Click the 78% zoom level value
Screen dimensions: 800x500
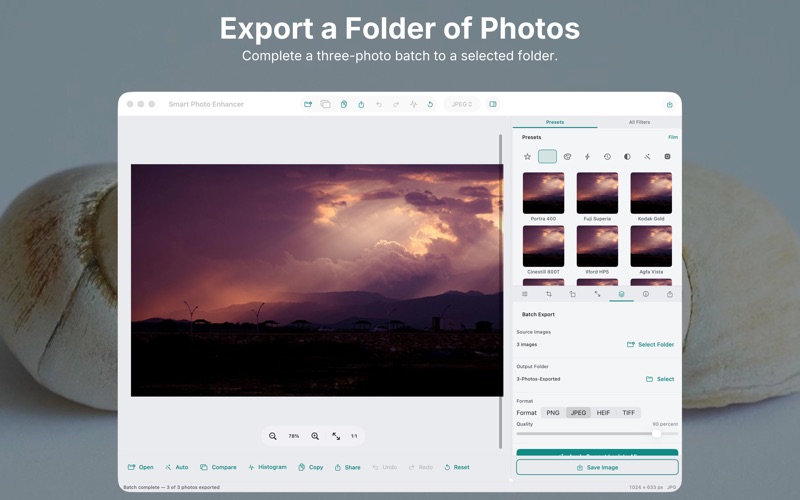tap(294, 436)
